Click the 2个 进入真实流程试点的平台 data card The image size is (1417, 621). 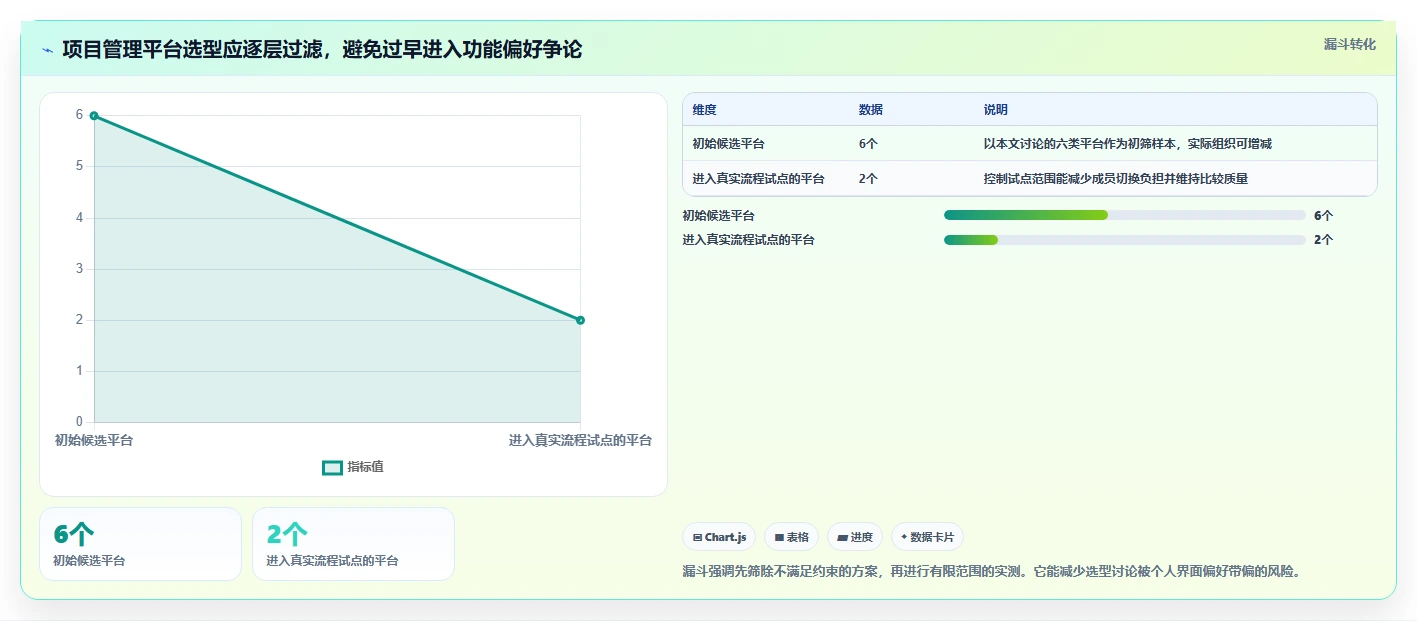[x=354, y=544]
